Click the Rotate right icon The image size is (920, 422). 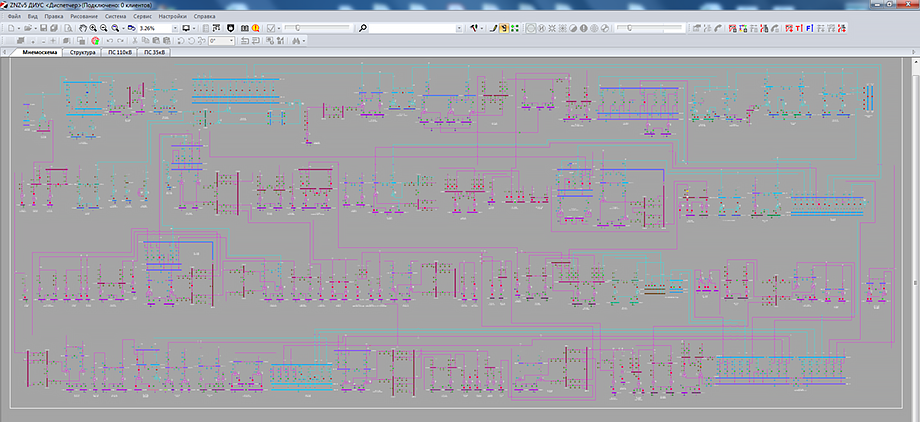(x=191, y=40)
